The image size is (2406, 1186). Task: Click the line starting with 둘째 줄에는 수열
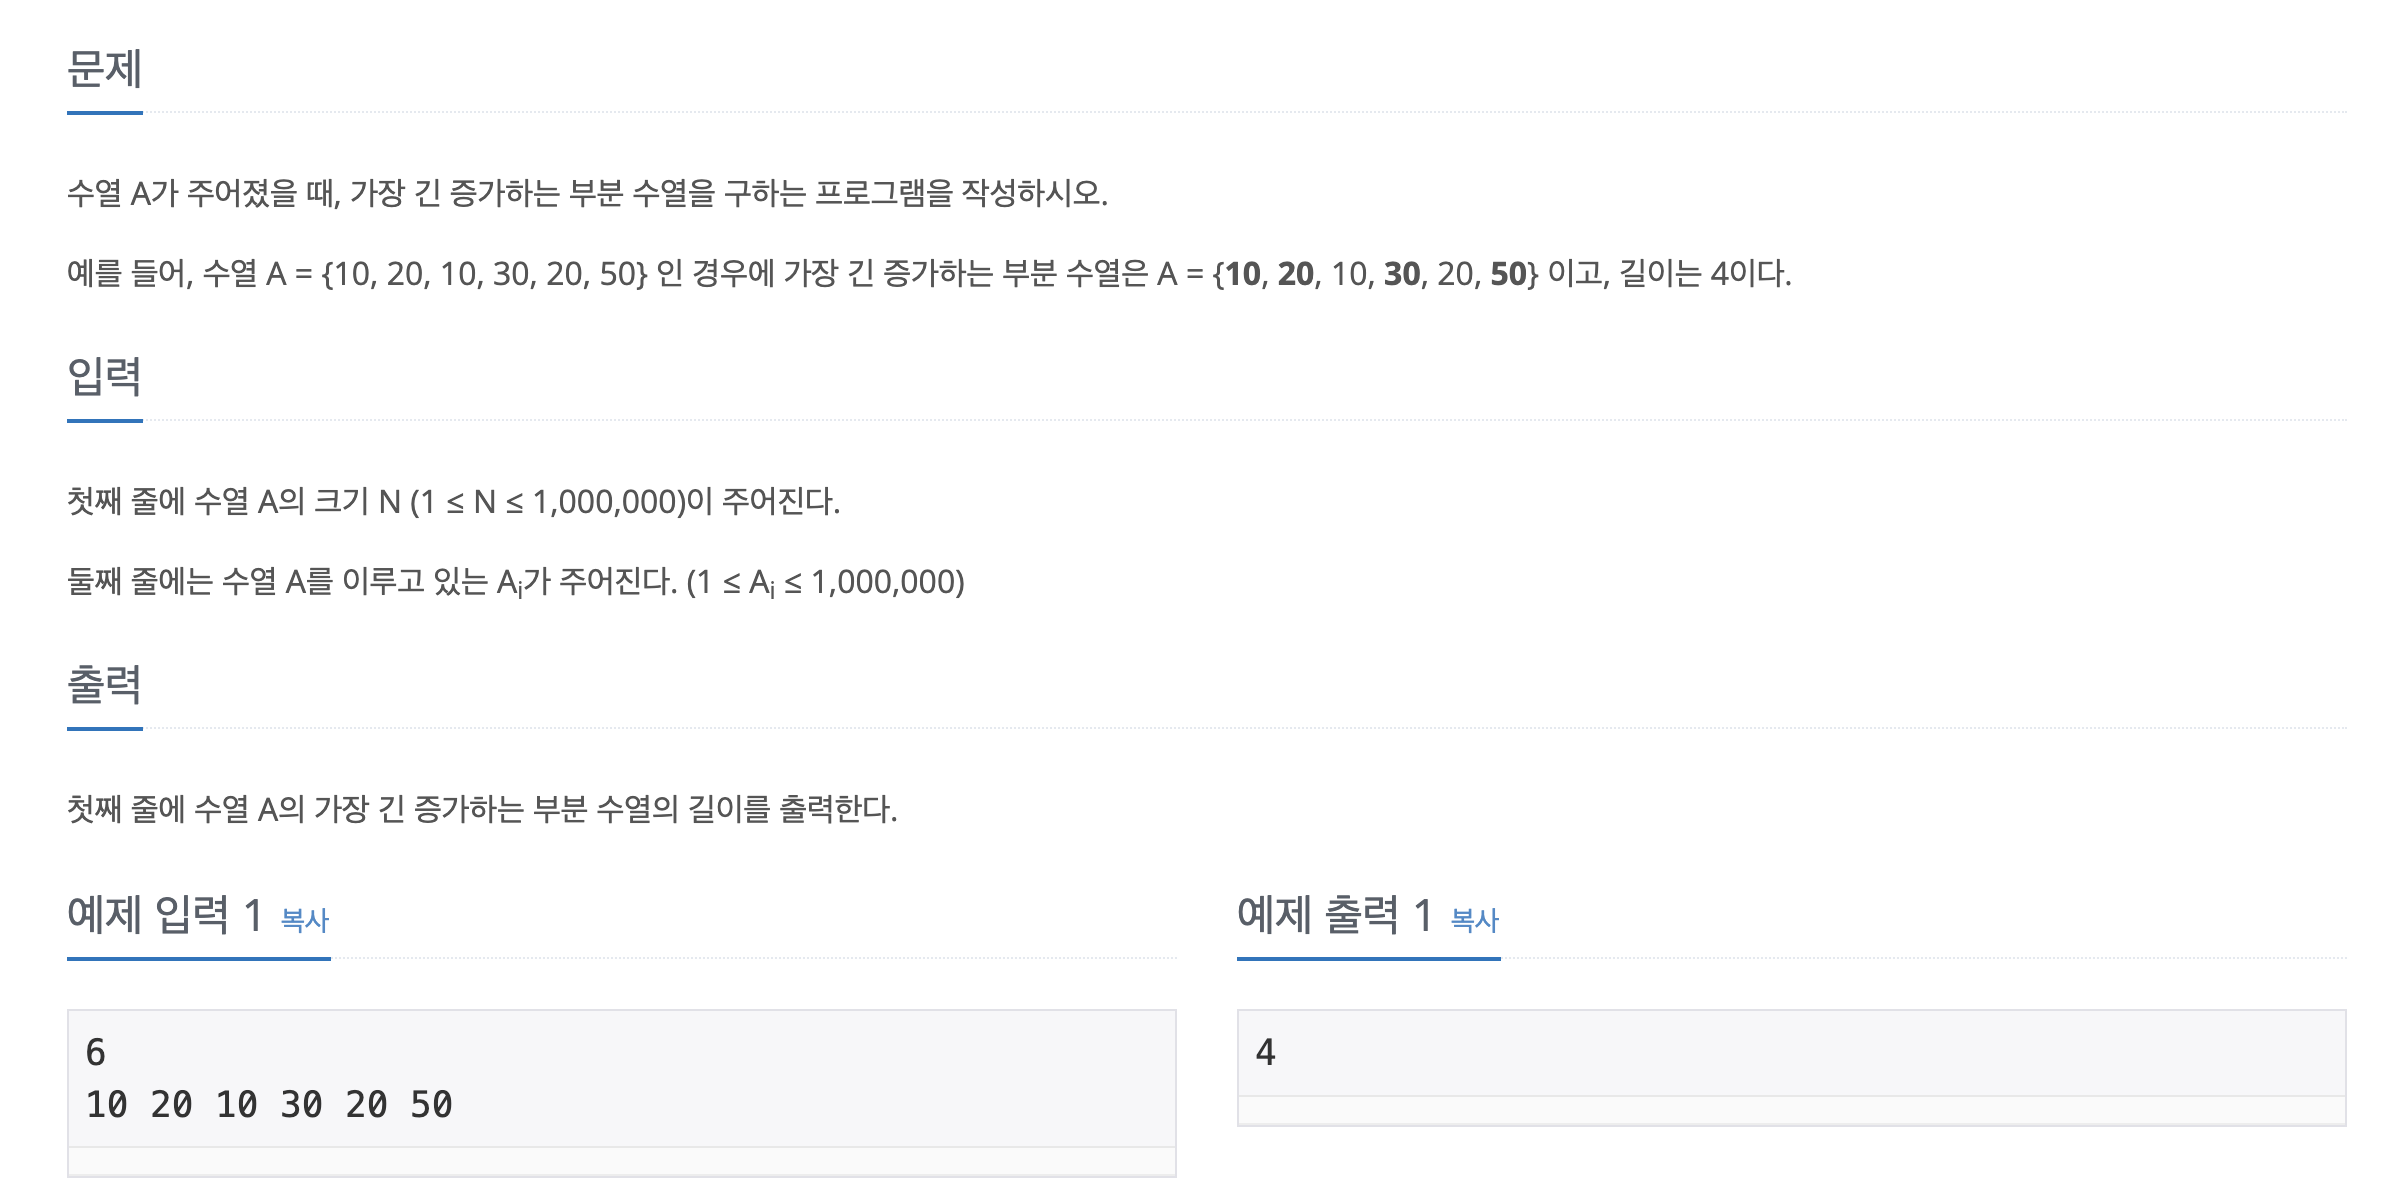tap(515, 582)
